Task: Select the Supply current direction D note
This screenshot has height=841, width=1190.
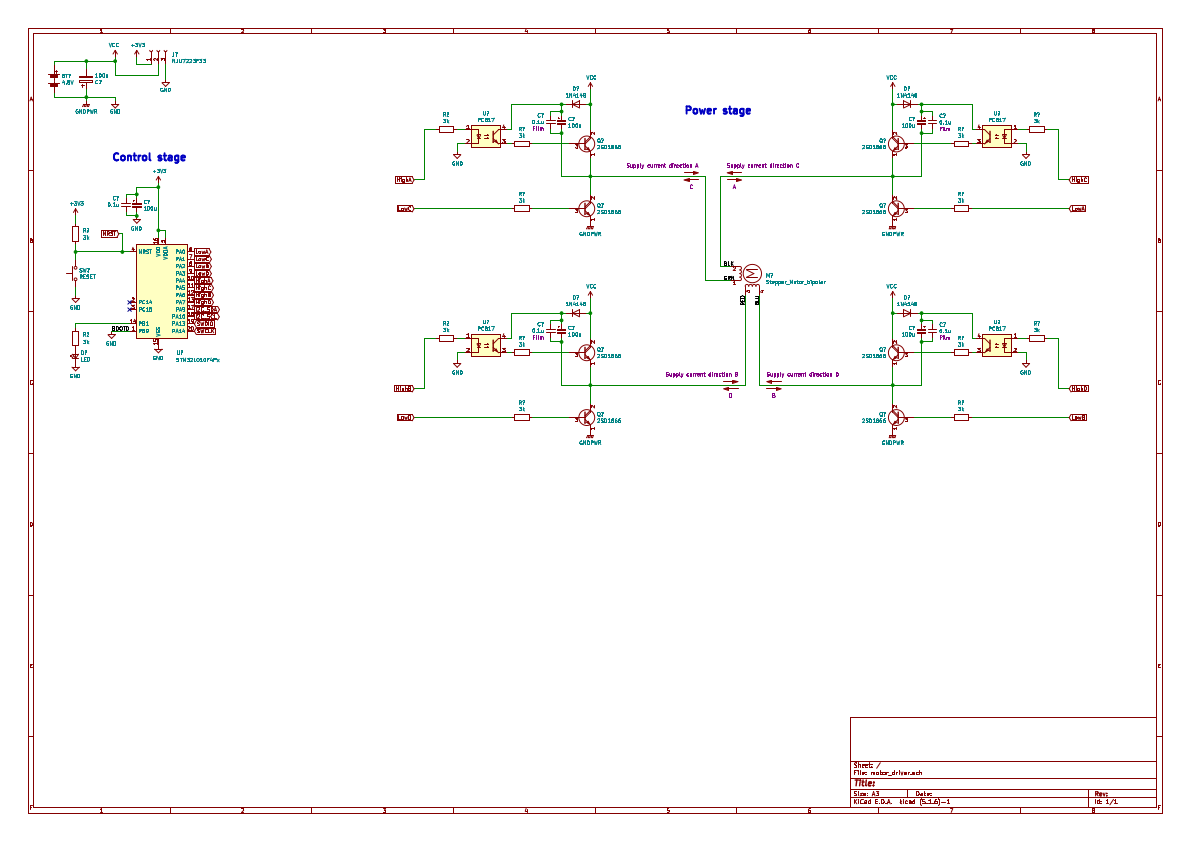Action: coord(803,375)
